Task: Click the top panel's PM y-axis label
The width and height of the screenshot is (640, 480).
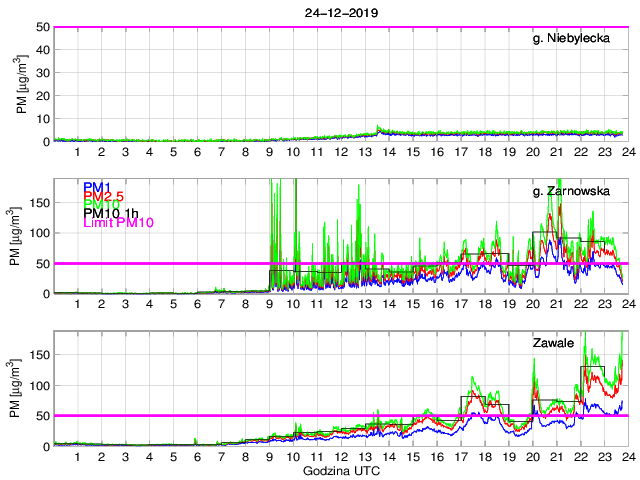Action: (x=22, y=84)
